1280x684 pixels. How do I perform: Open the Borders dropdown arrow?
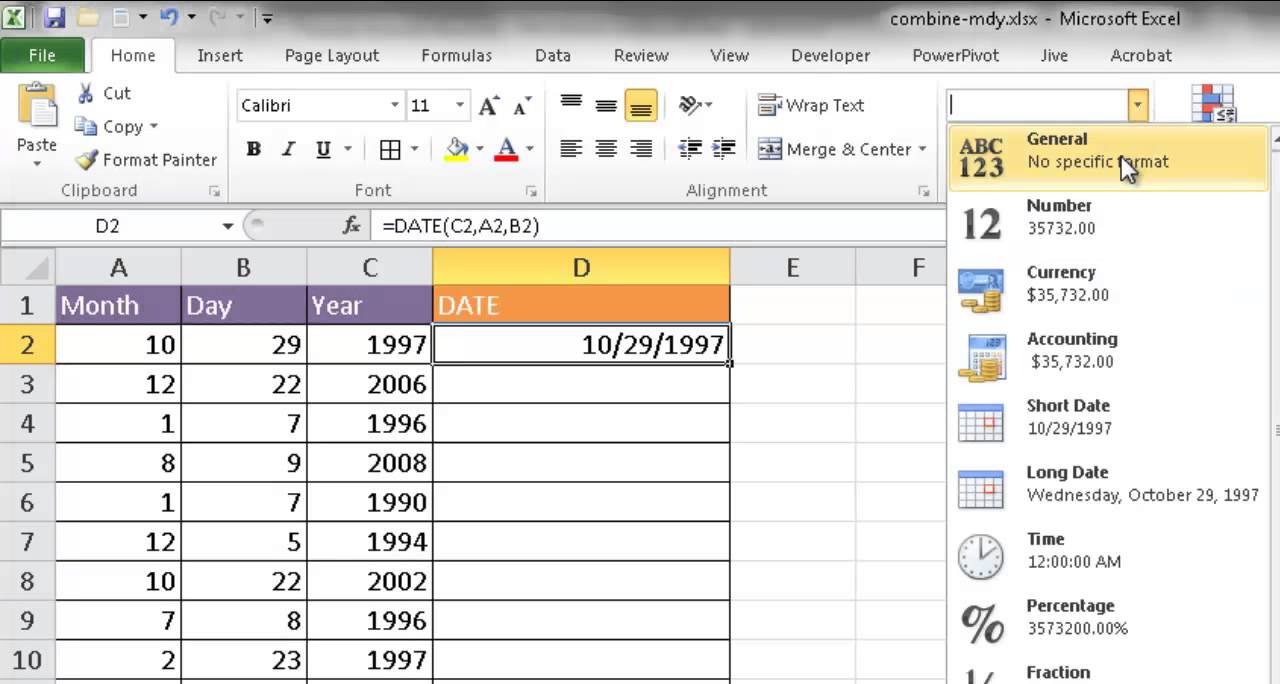click(414, 150)
